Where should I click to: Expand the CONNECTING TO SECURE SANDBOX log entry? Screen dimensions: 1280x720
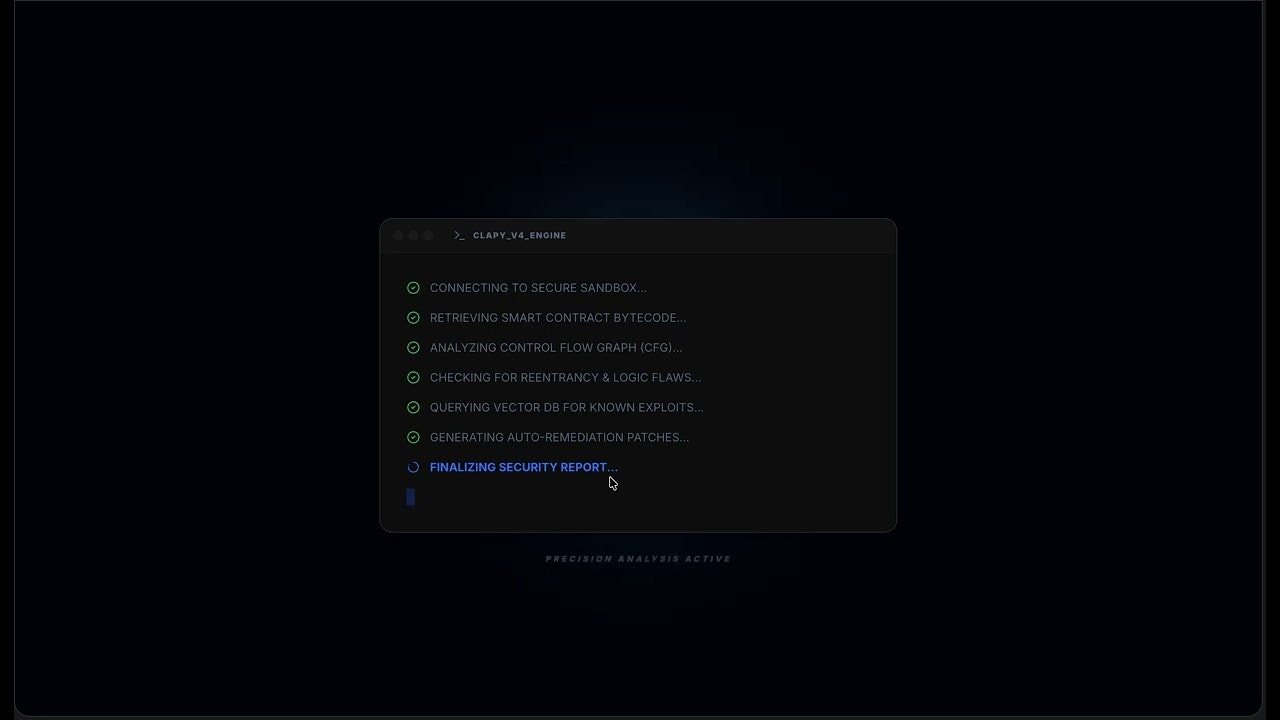tap(538, 288)
